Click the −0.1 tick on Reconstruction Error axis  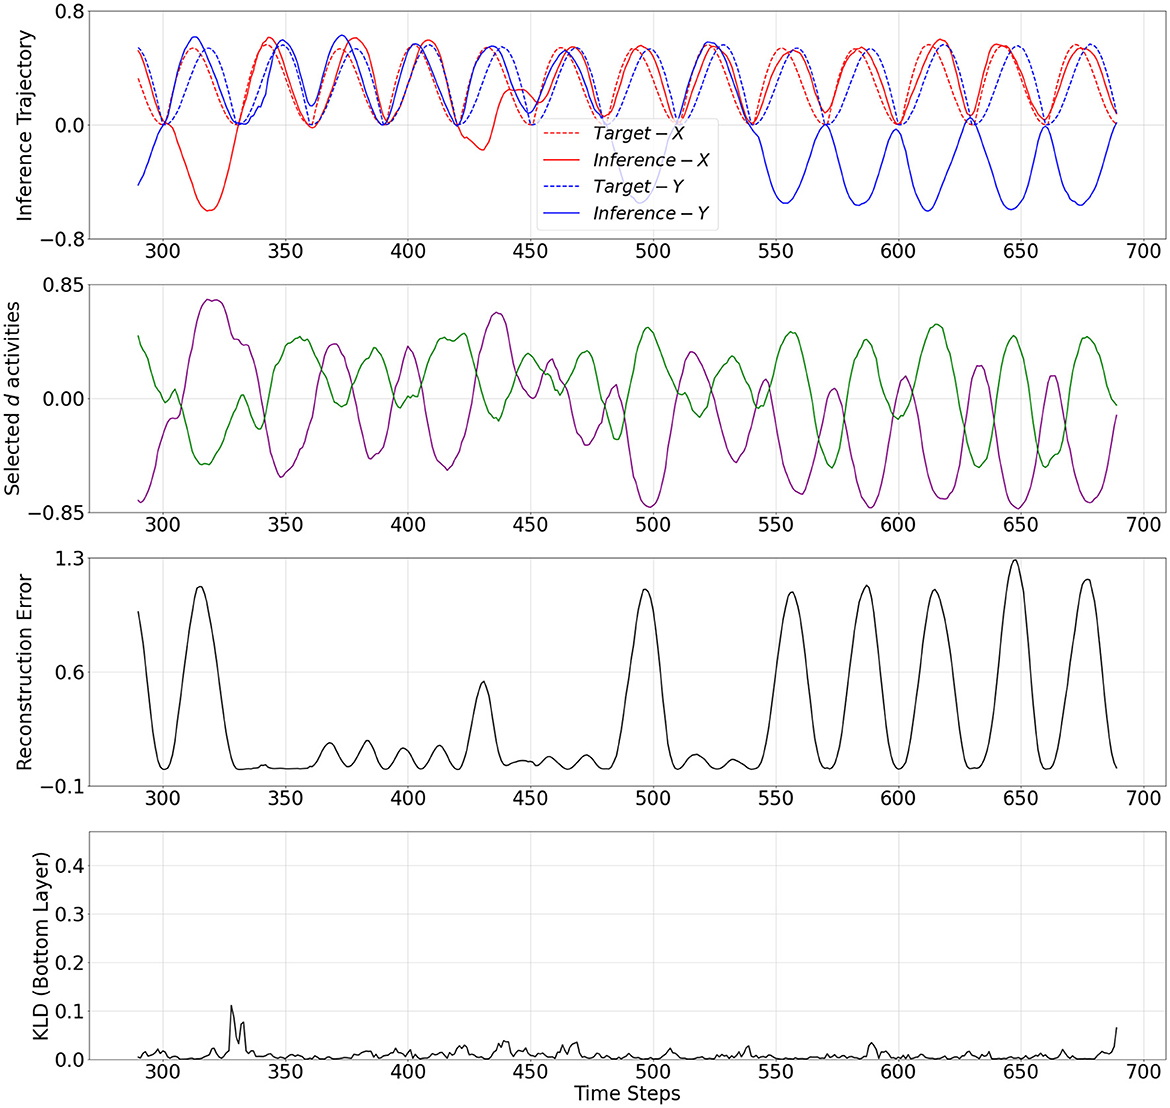(63, 786)
